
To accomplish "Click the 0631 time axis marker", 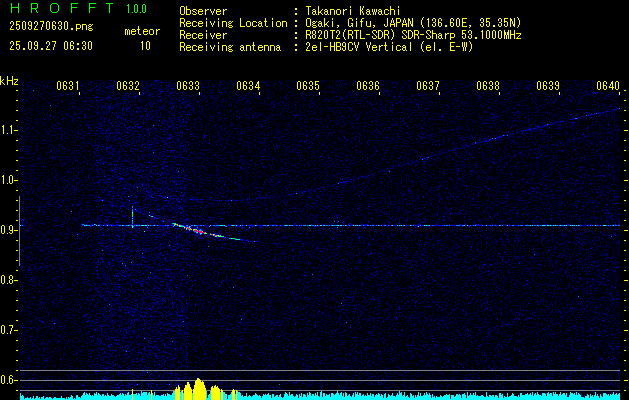I will coord(68,86).
